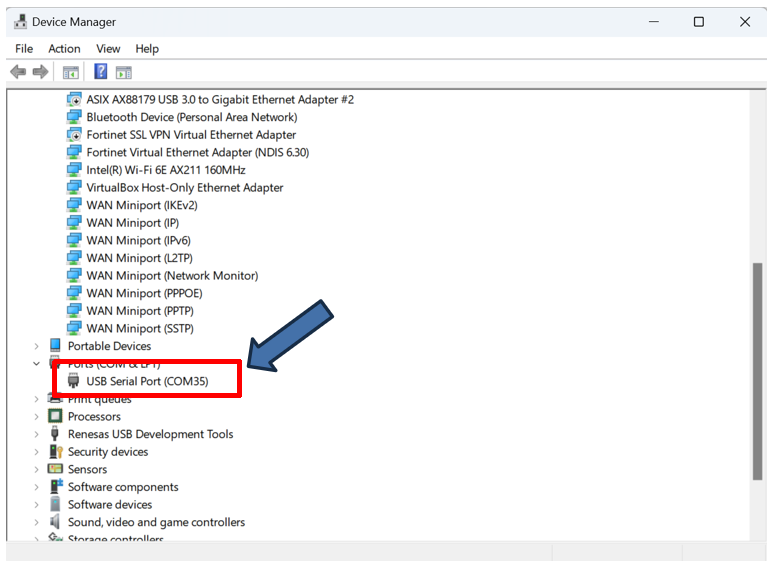The image size is (771, 561).
Task: Click the Show/Hide Action Pane icon
Action: 124,72
